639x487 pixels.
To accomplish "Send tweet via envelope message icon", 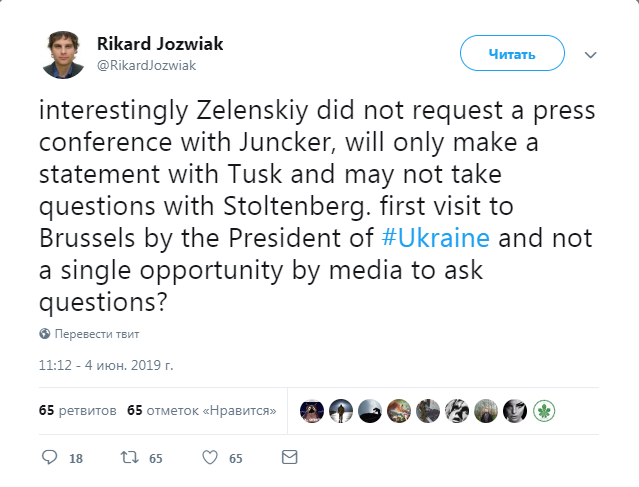I will pyautogui.click(x=290, y=458).
